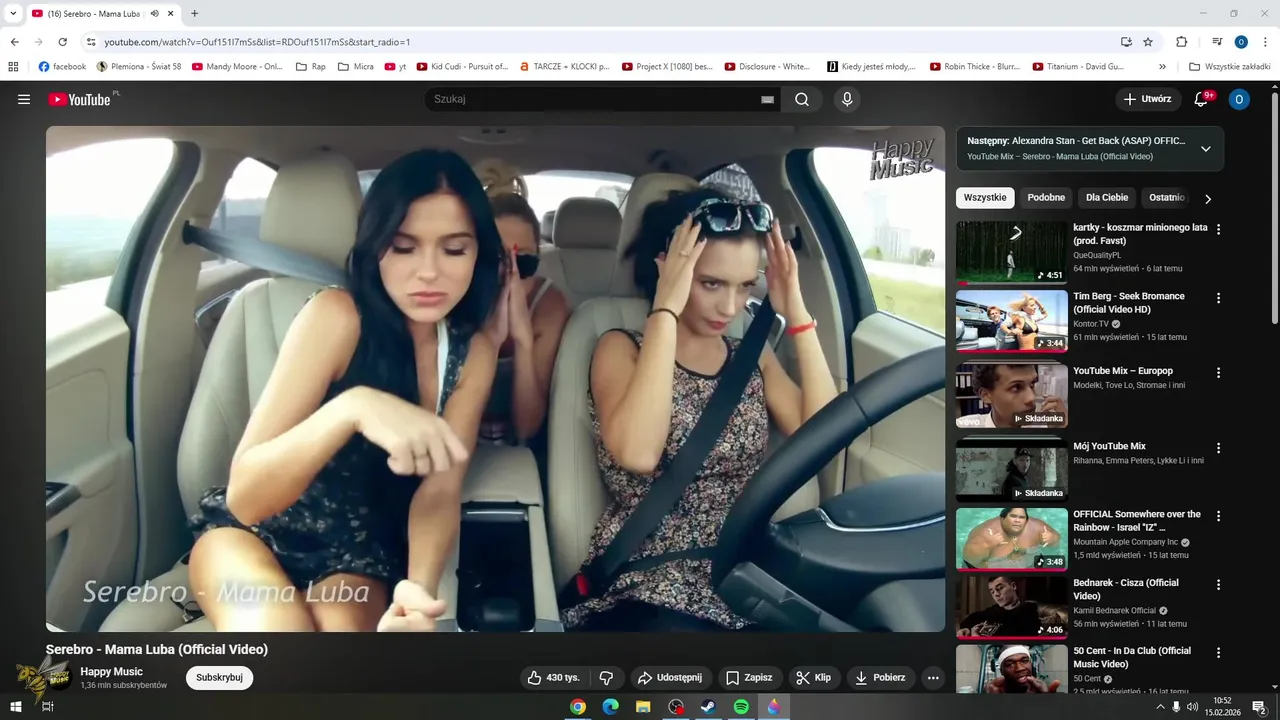Open the Titanium - David Gu... bookmark
Viewport: 1280px width, 720px height.
pos(1078,67)
